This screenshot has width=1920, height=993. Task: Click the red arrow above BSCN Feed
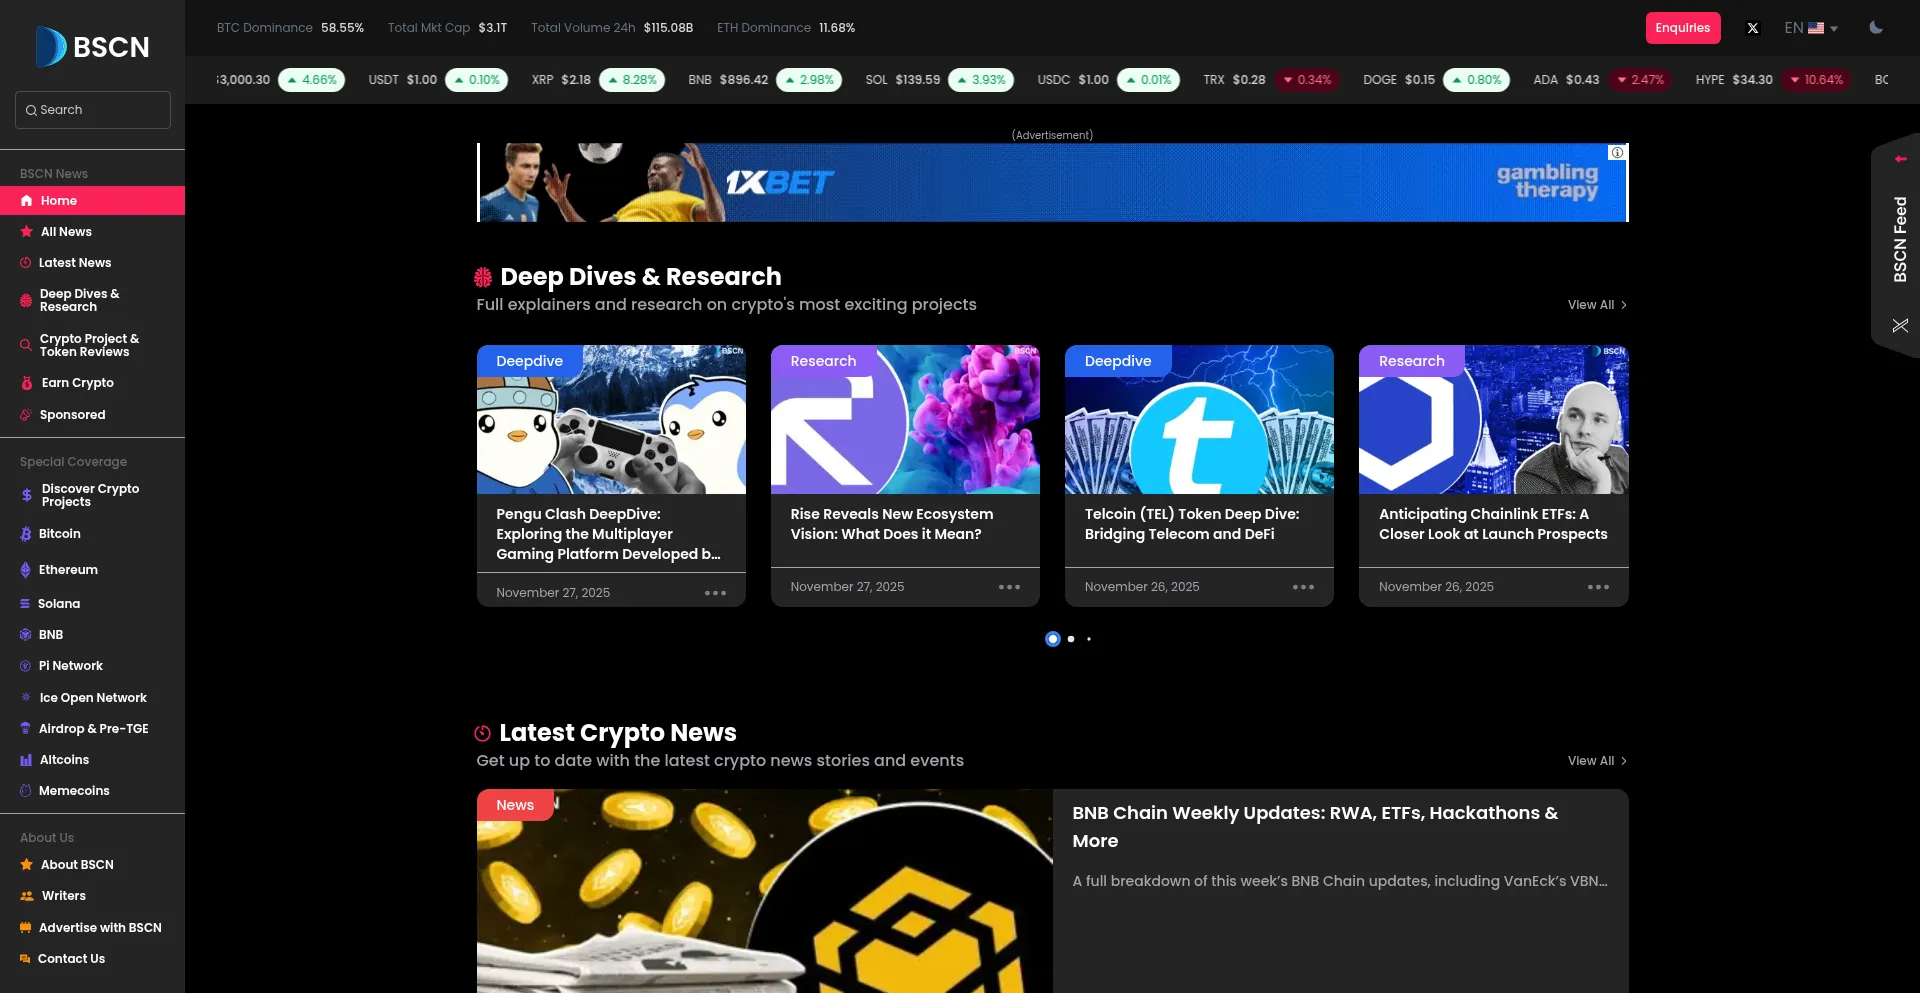(1900, 159)
